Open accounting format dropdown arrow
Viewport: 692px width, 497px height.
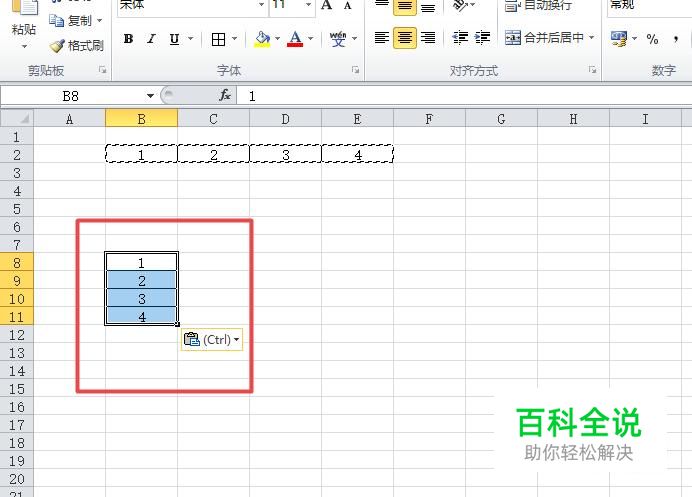pyautogui.click(x=634, y=39)
